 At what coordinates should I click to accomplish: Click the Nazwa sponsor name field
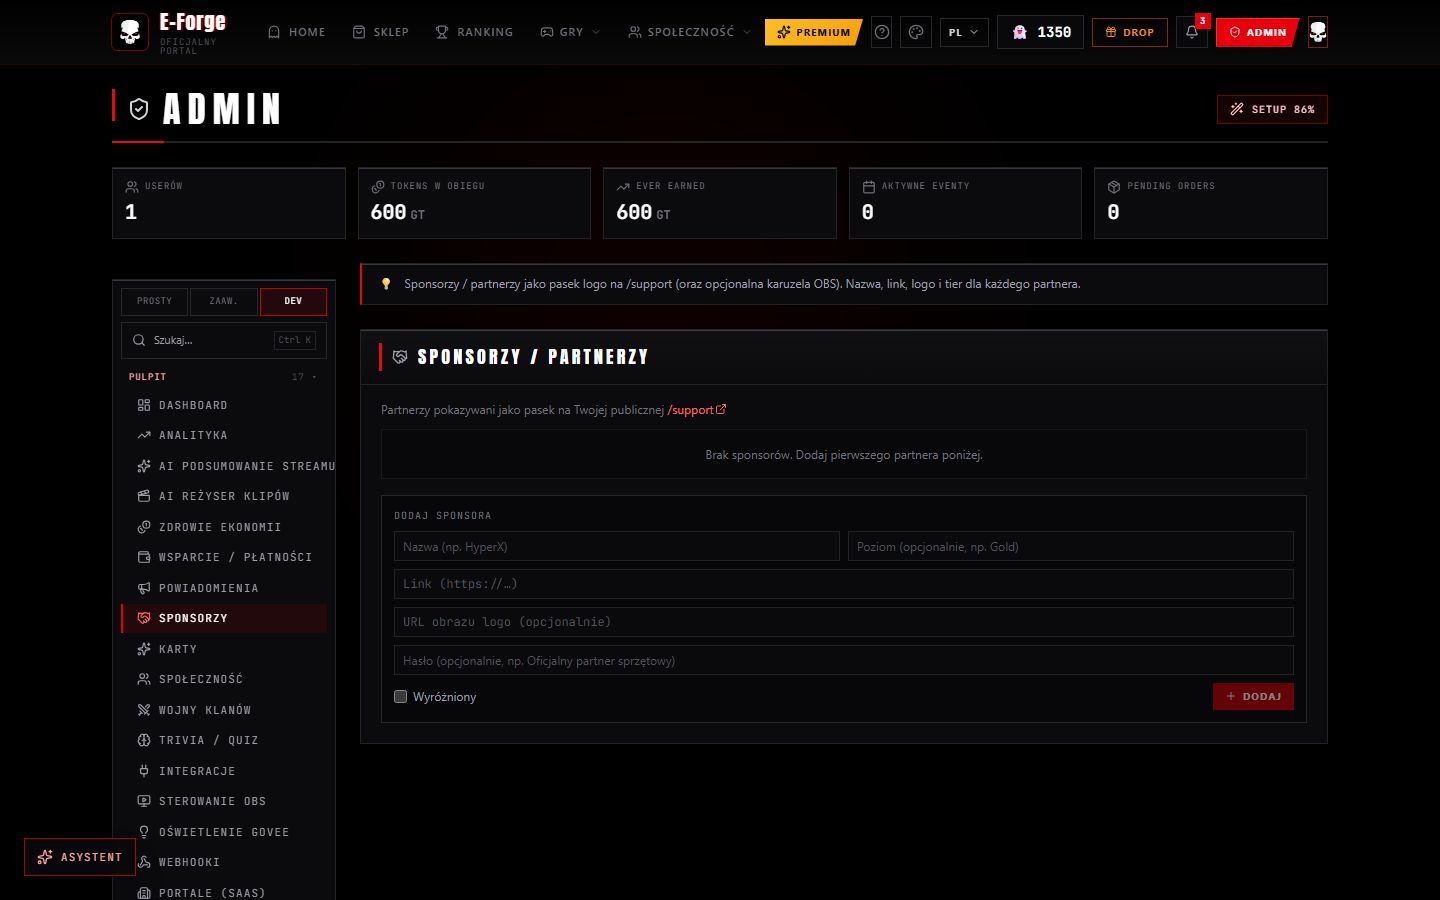pyautogui.click(x=617, y=546)
